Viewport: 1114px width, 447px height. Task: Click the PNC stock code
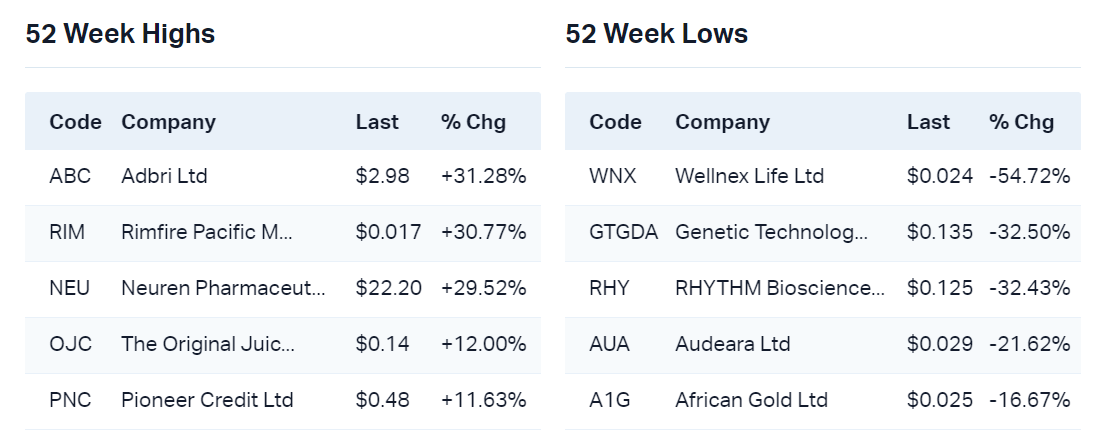point(70,400)
